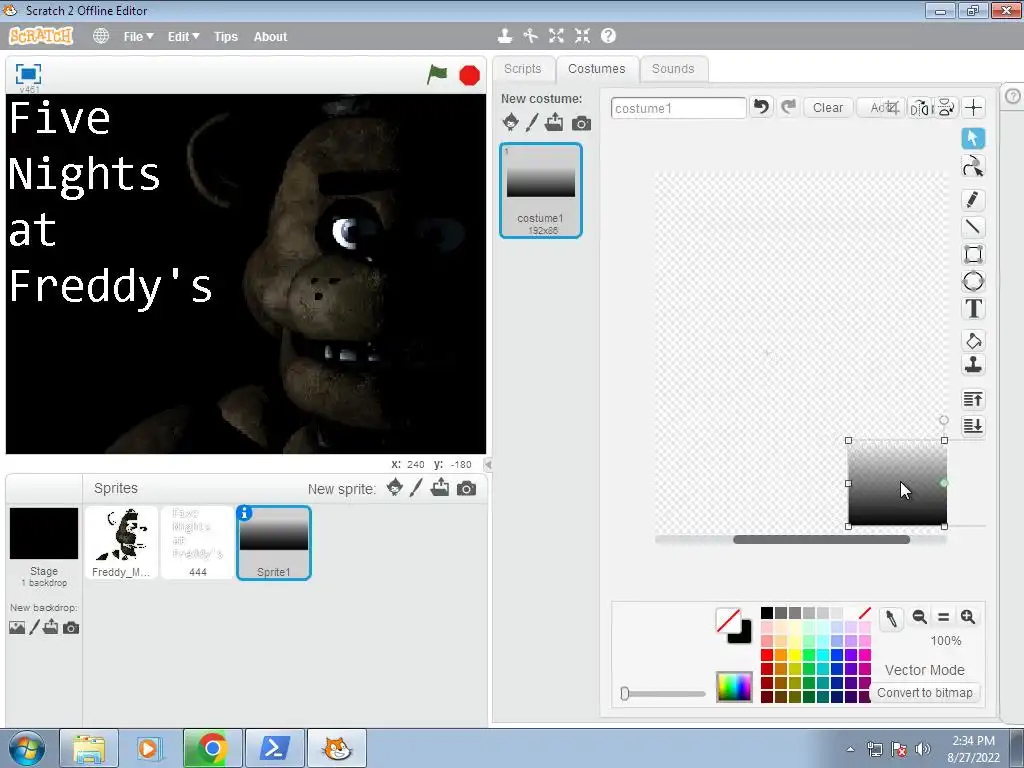Activate the arrow Select tool in paint editor

click(973, 138)
